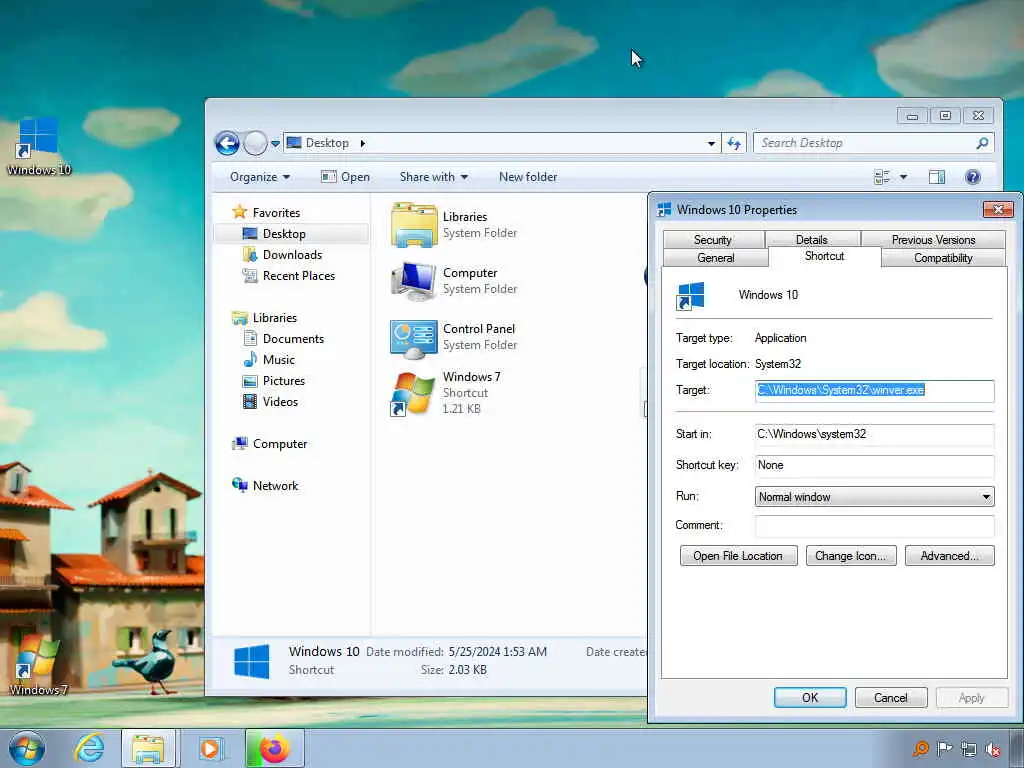Switch to the Previous Versions tab
The image size is (1024, 768).
933,239
